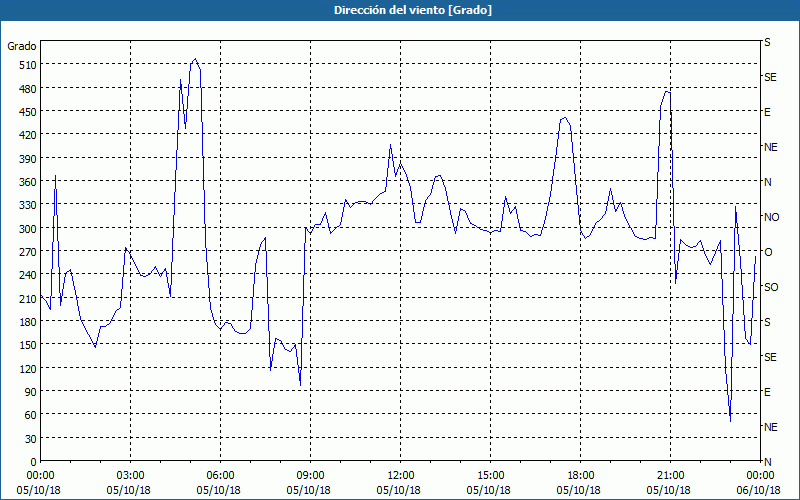
Task: Click the 180 degree axis label
Action: (x=29, y=322)
